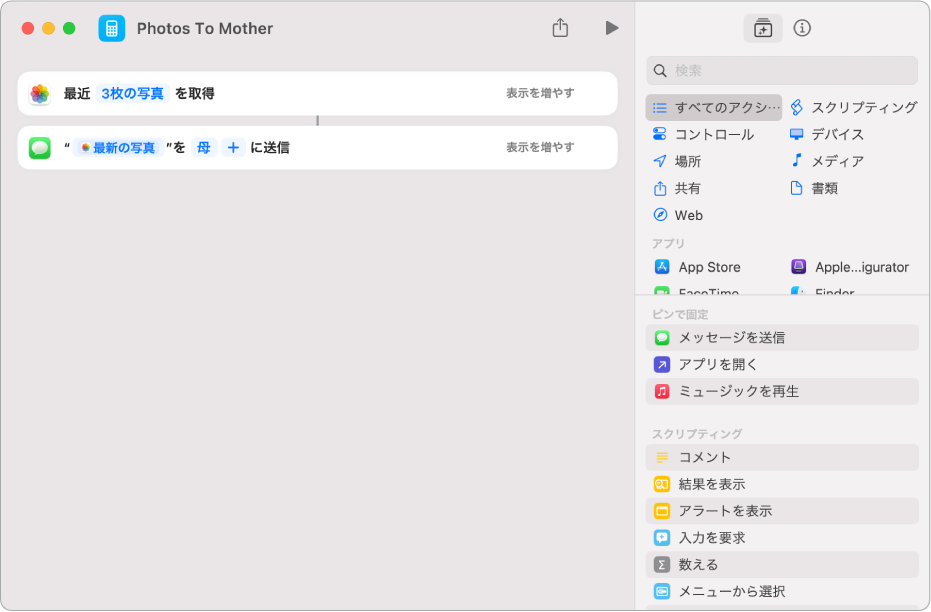
Task: Select 共有 category
Action: point(677,188)
